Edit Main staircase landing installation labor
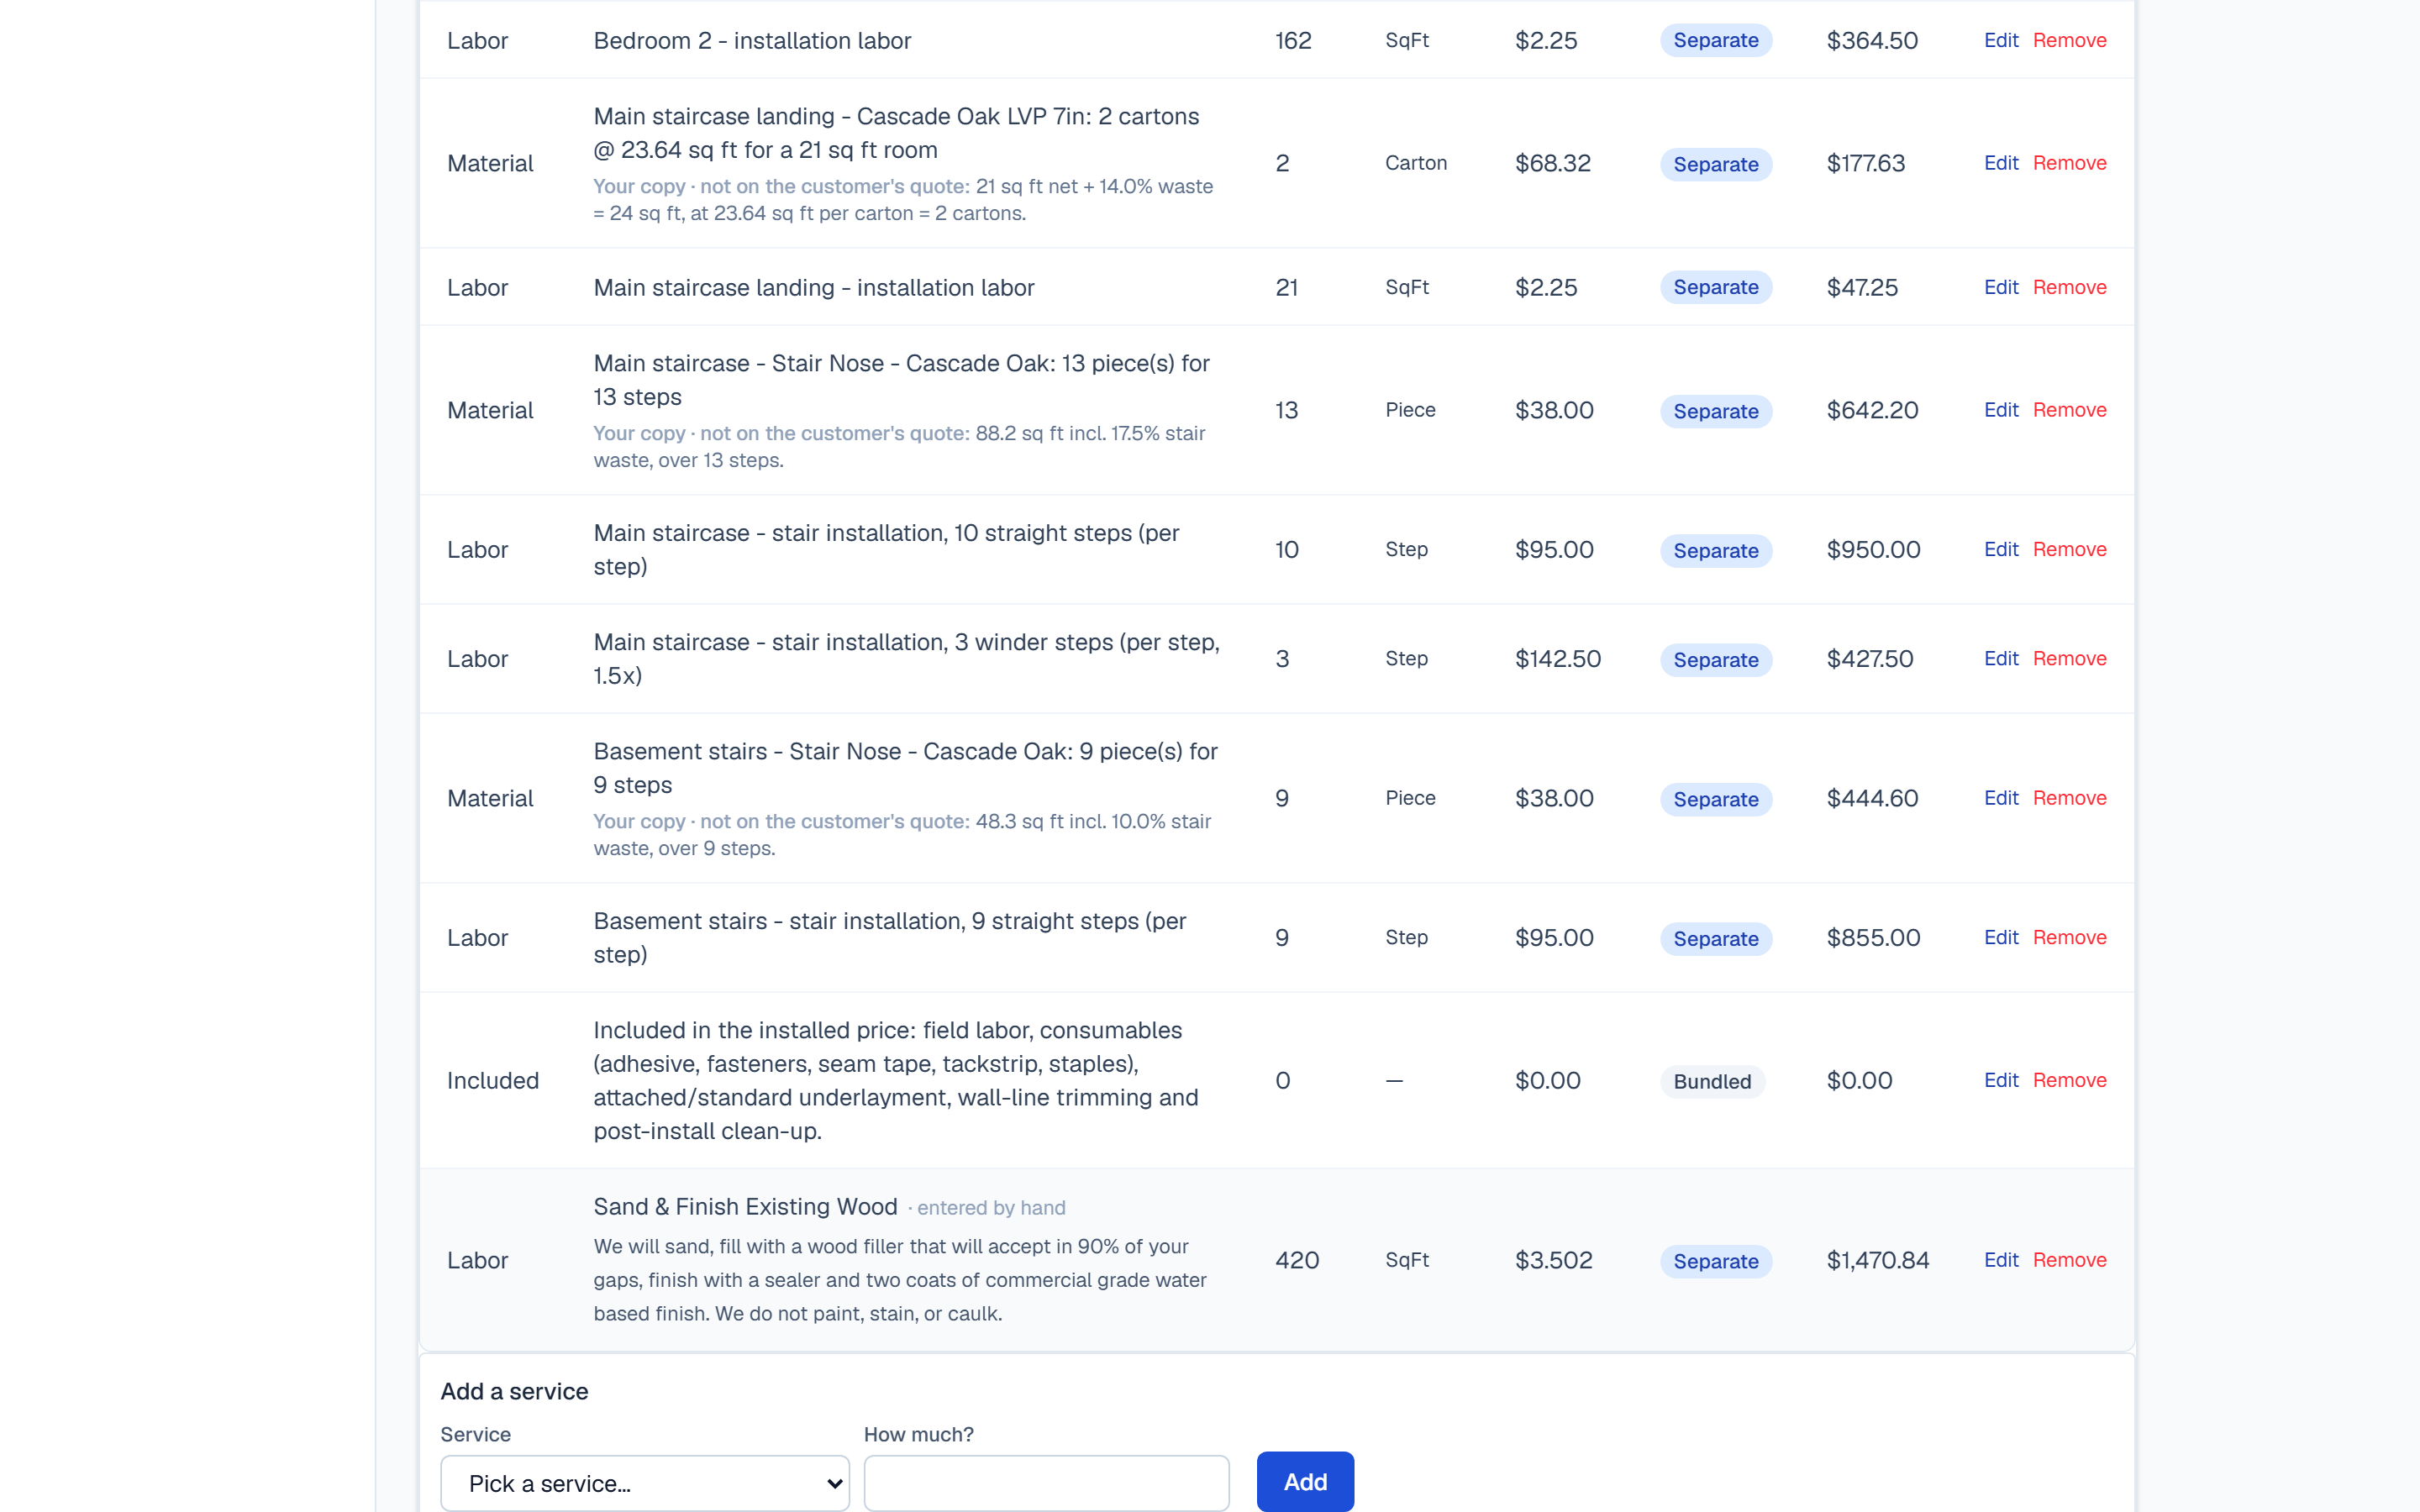 coord(2001,288)
